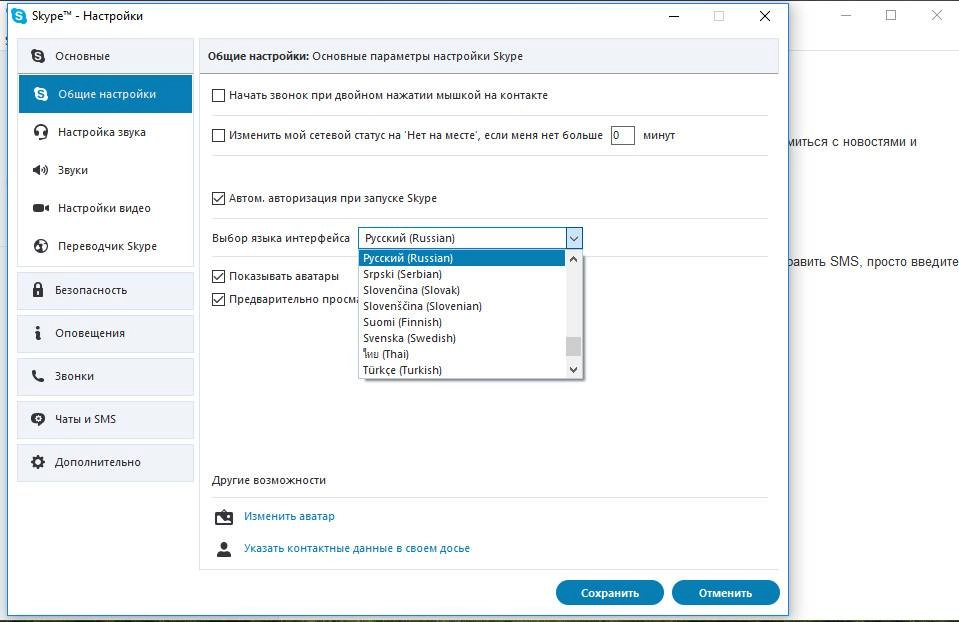The width and height of the screenshot is (959, 622).
Task: Open the Безопасность section
Action: pos(105,290)
